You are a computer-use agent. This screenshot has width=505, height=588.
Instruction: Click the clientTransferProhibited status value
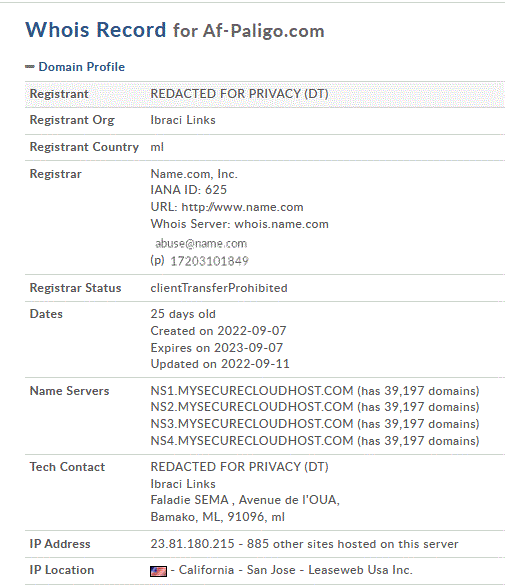[219, 288]
